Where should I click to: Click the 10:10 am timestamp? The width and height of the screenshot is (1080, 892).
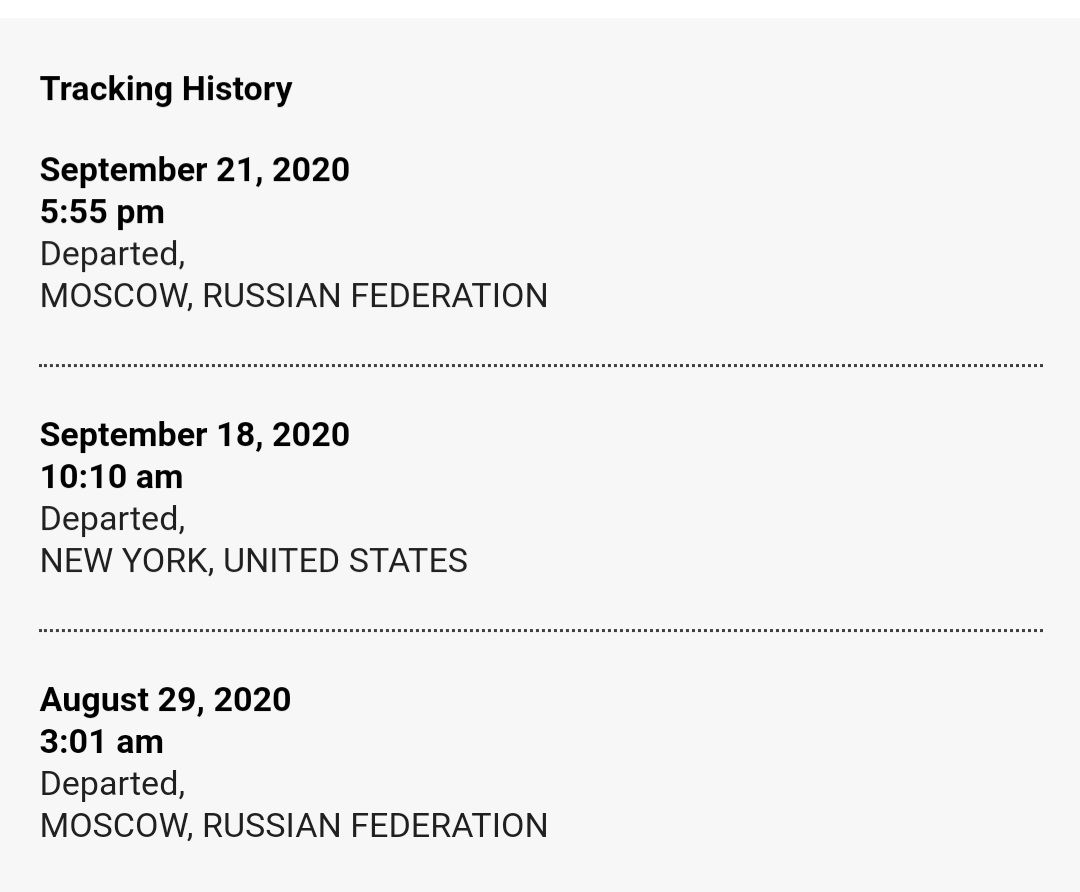coord(111,477)
